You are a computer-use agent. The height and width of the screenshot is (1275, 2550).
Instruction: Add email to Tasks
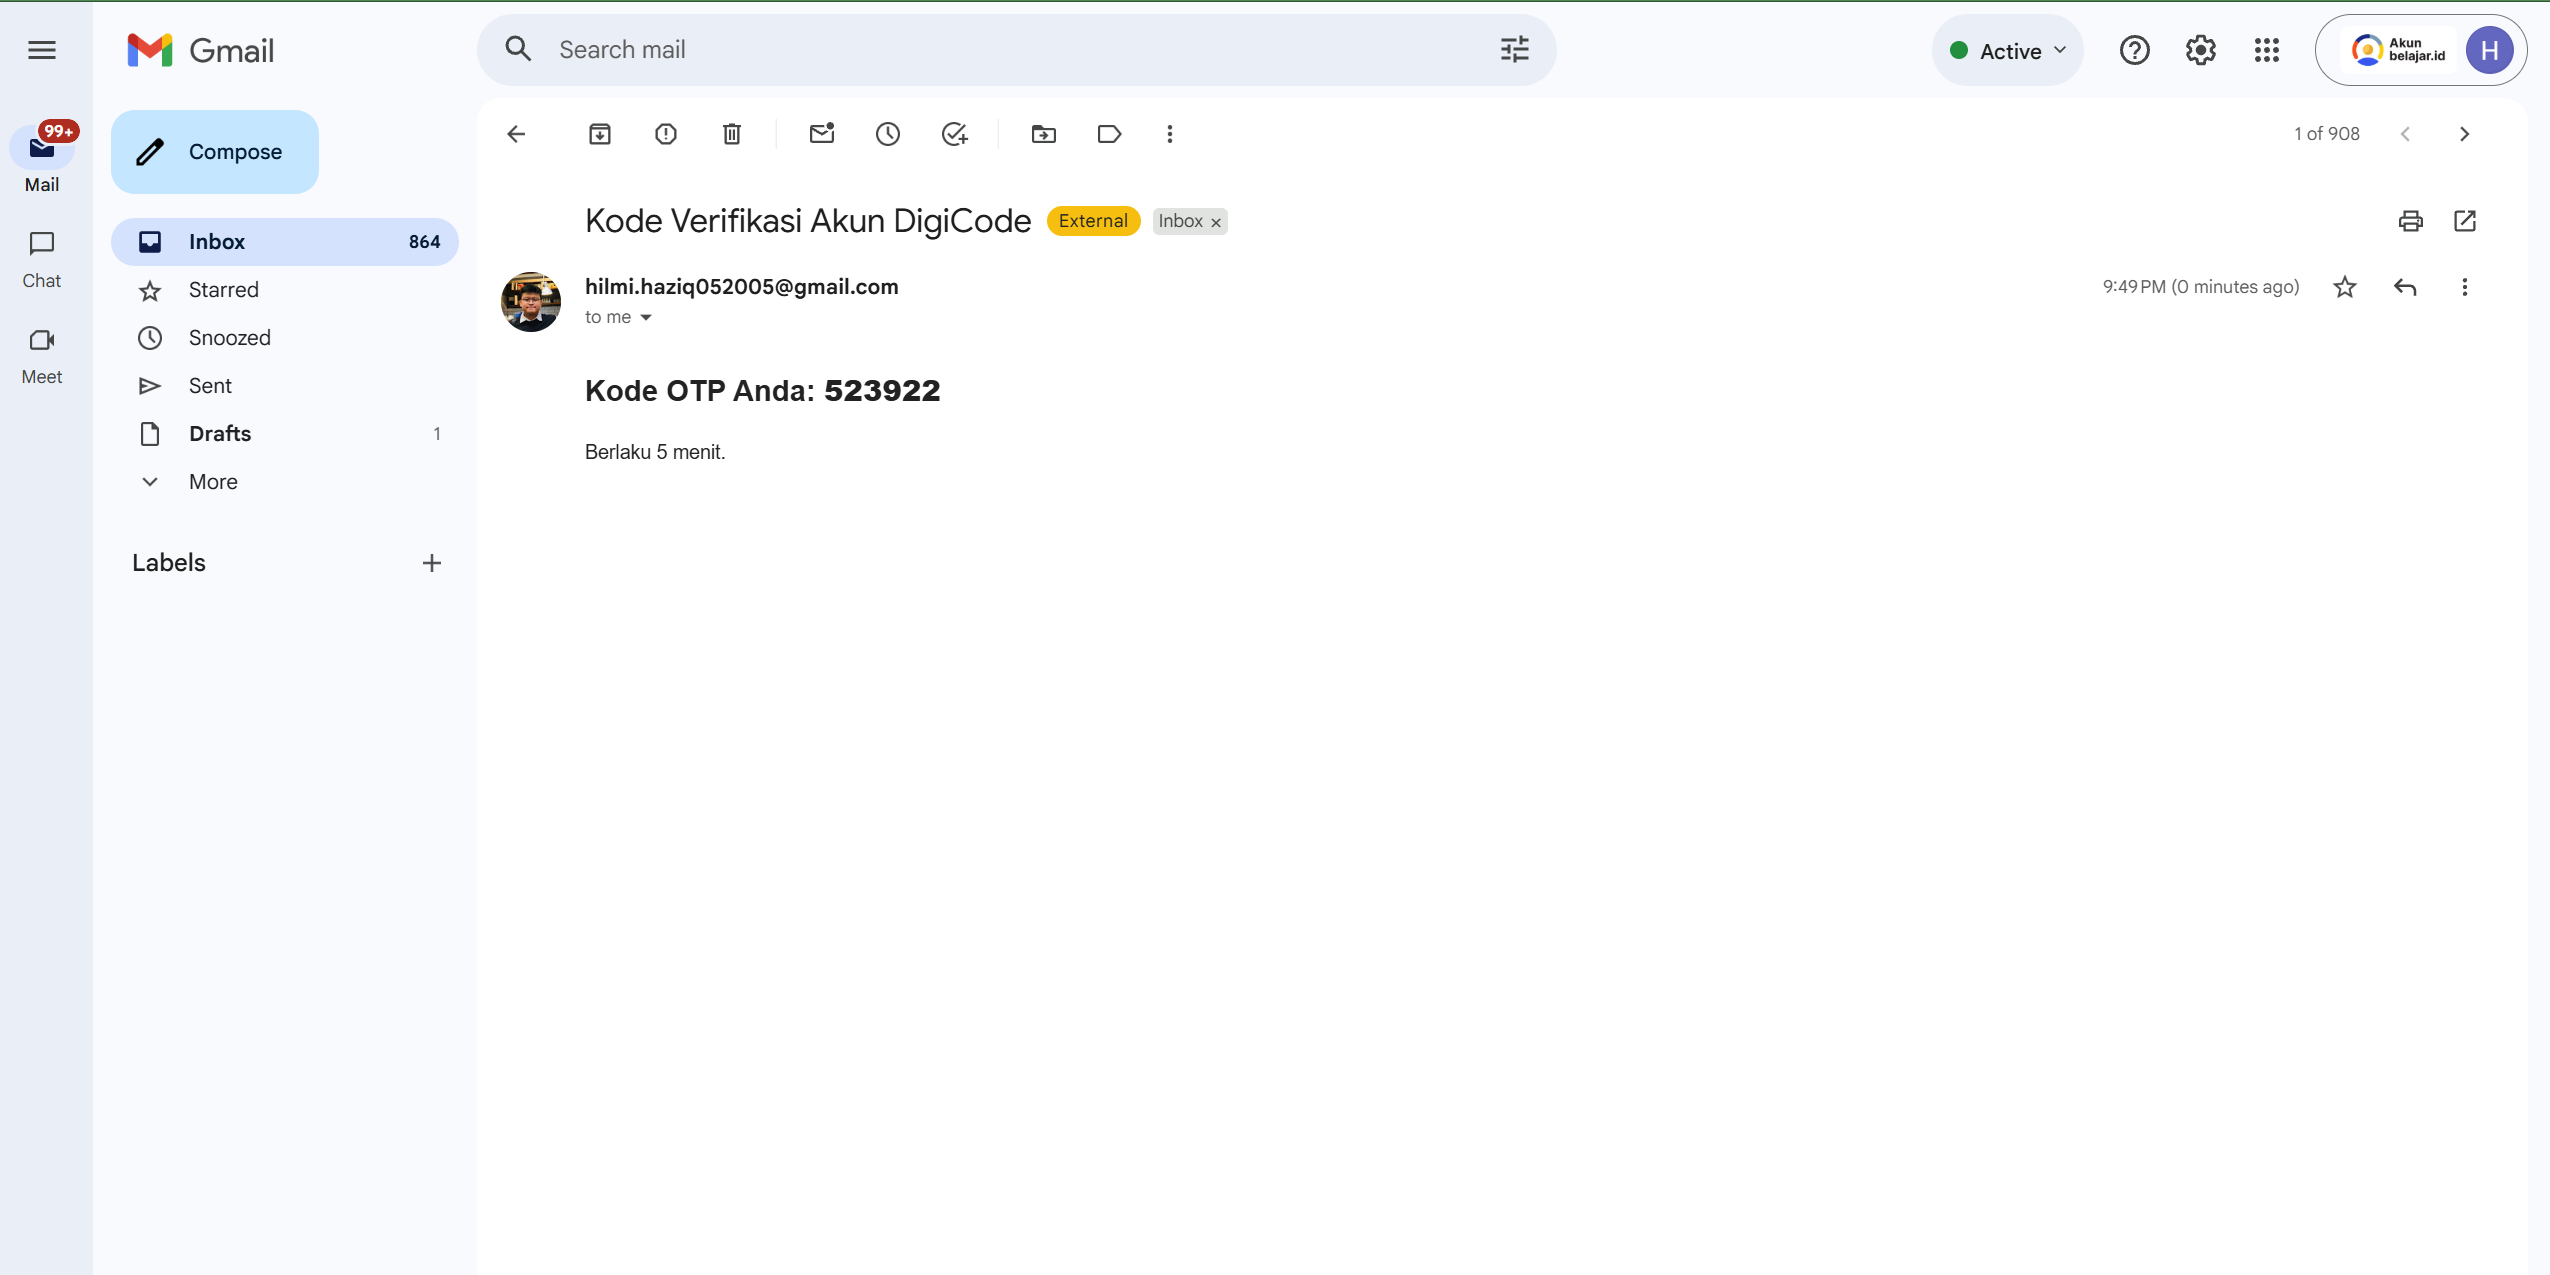pyautogui.click(x=955, y=134)
